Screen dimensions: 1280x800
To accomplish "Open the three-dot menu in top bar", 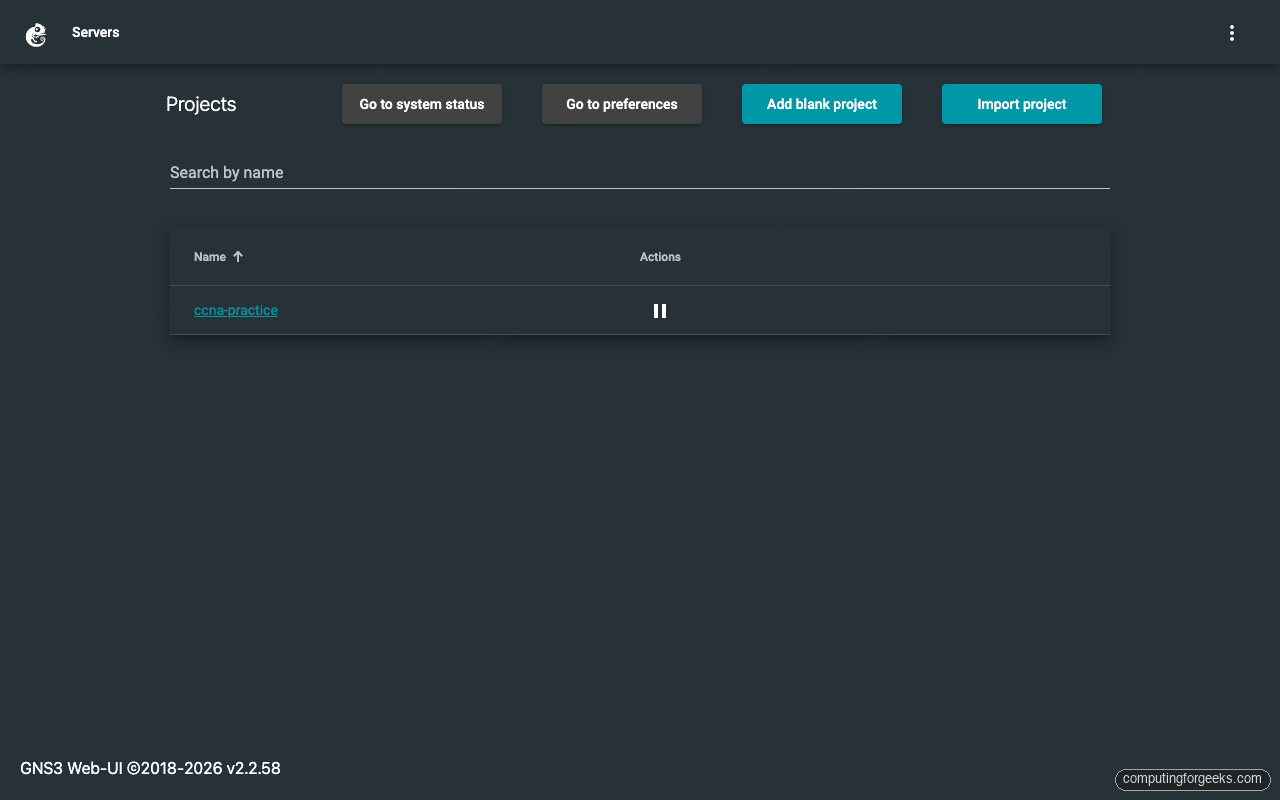I will tap(1232, 33).
